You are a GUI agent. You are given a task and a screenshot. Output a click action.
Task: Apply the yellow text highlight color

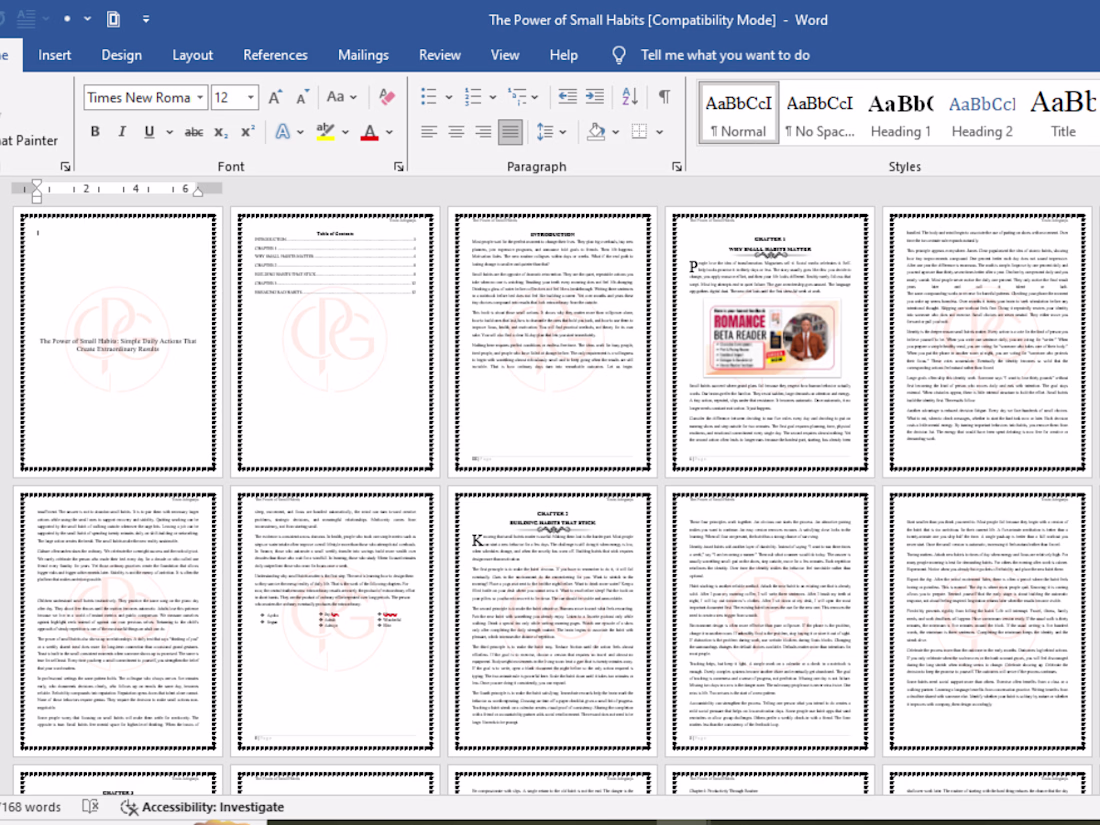(325, 131)
